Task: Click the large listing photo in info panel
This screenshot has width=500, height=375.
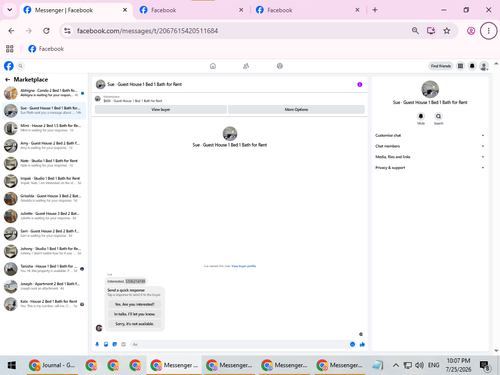Action: click(x=430, y=89)
